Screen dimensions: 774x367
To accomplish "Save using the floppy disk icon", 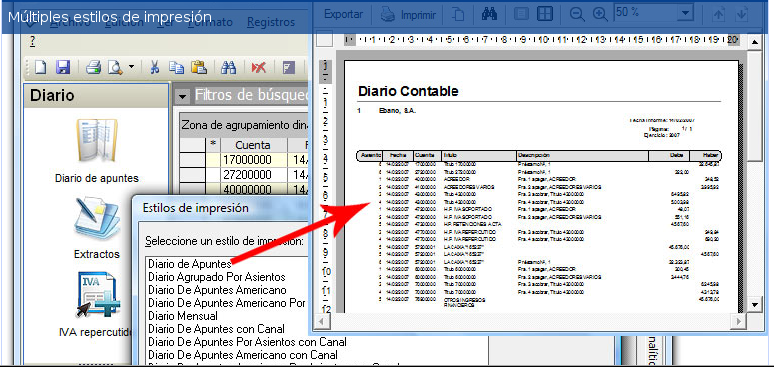I will coord(63,68).
